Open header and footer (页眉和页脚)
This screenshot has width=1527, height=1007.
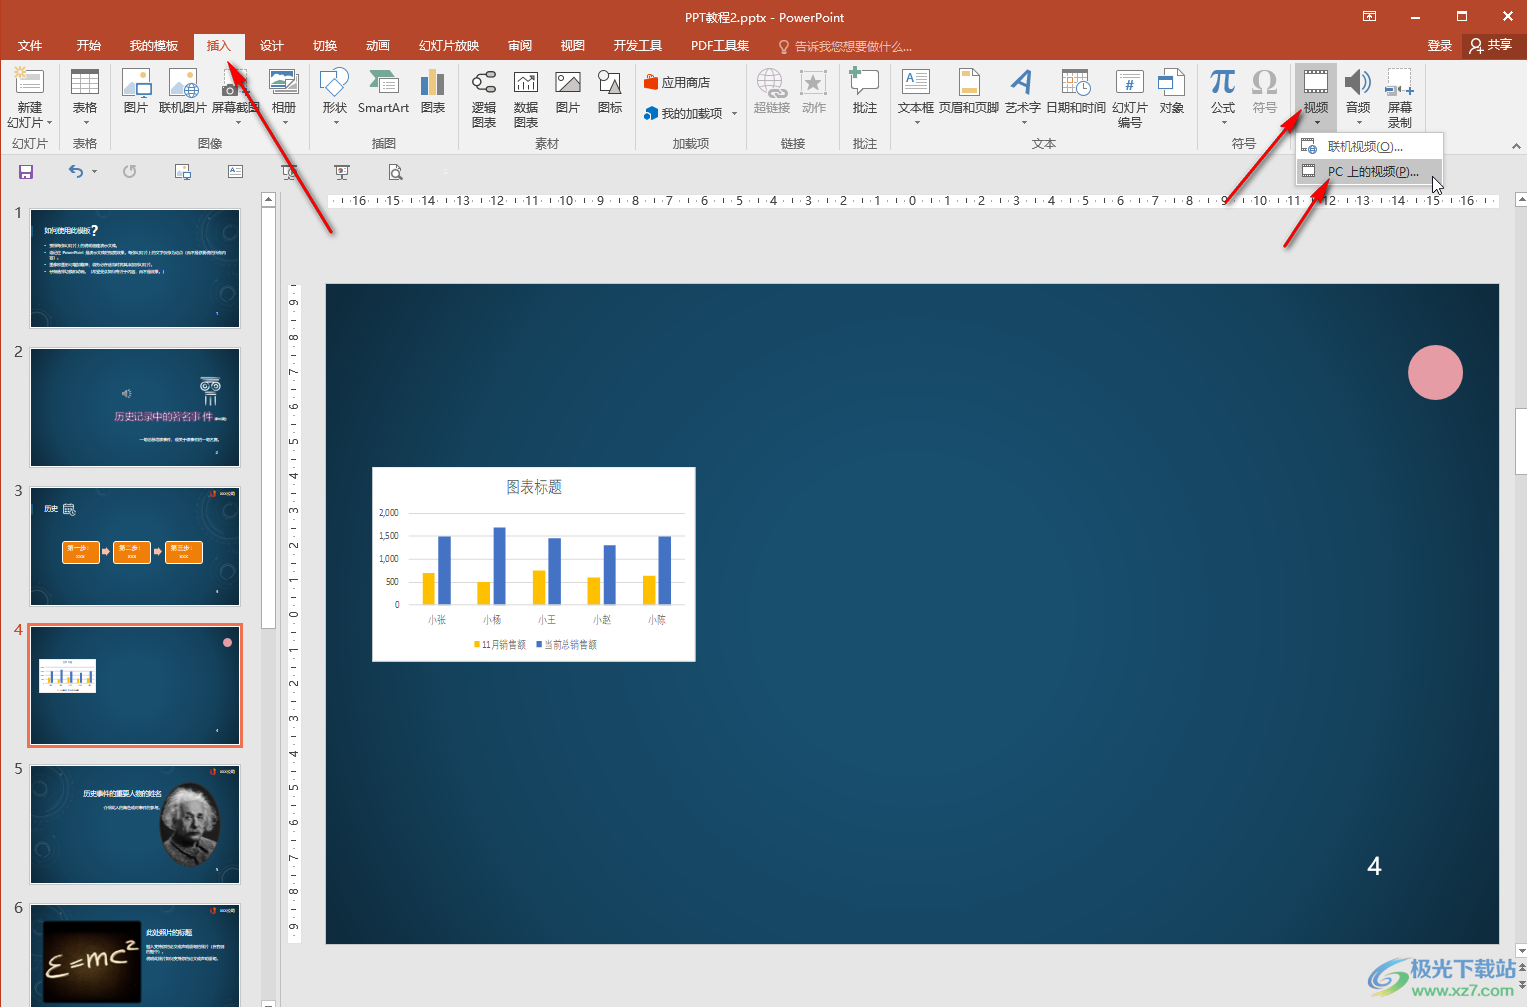point(969,92)
